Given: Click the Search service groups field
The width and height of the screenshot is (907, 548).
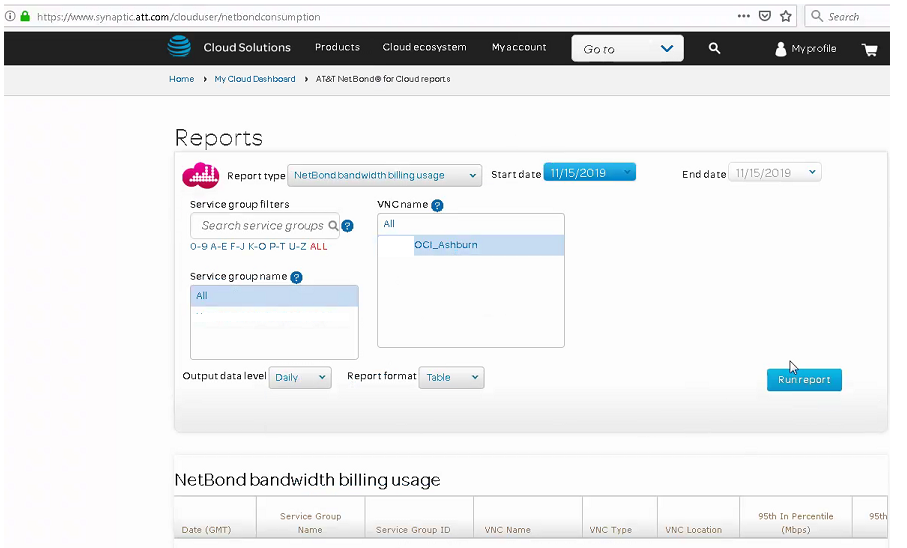Looking at the screenshot, I should pos(262,226).
